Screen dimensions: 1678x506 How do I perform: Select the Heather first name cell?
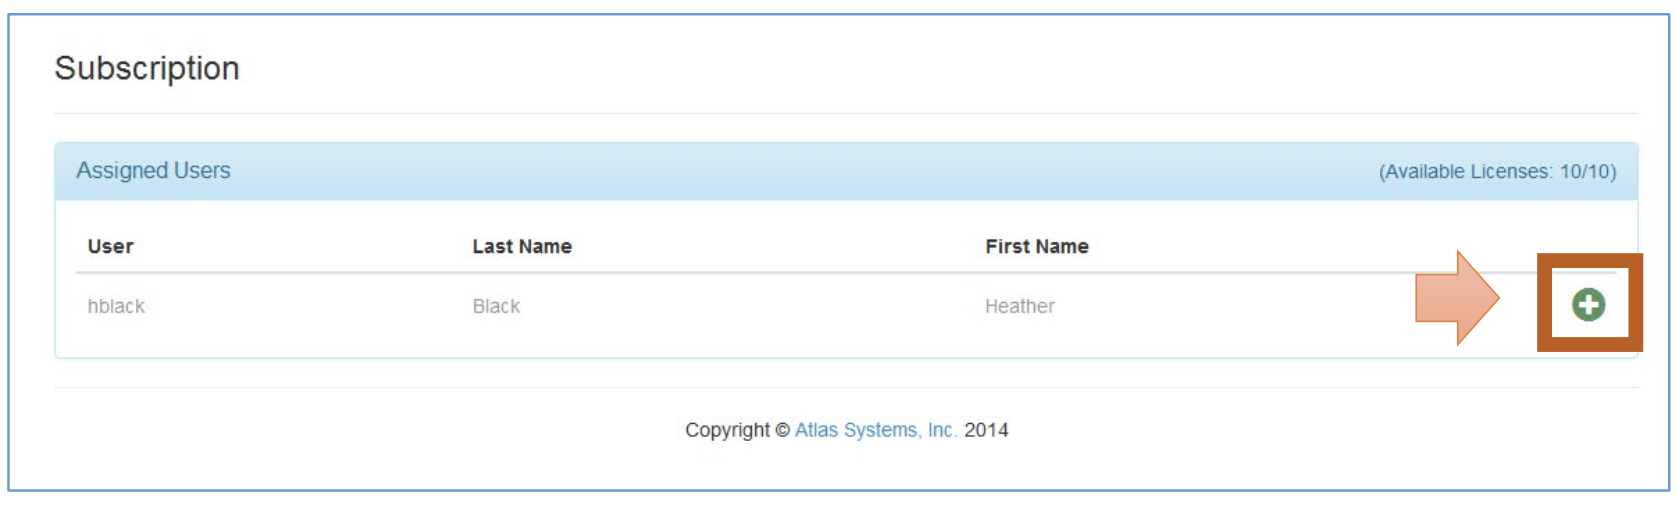point(1019,307)
